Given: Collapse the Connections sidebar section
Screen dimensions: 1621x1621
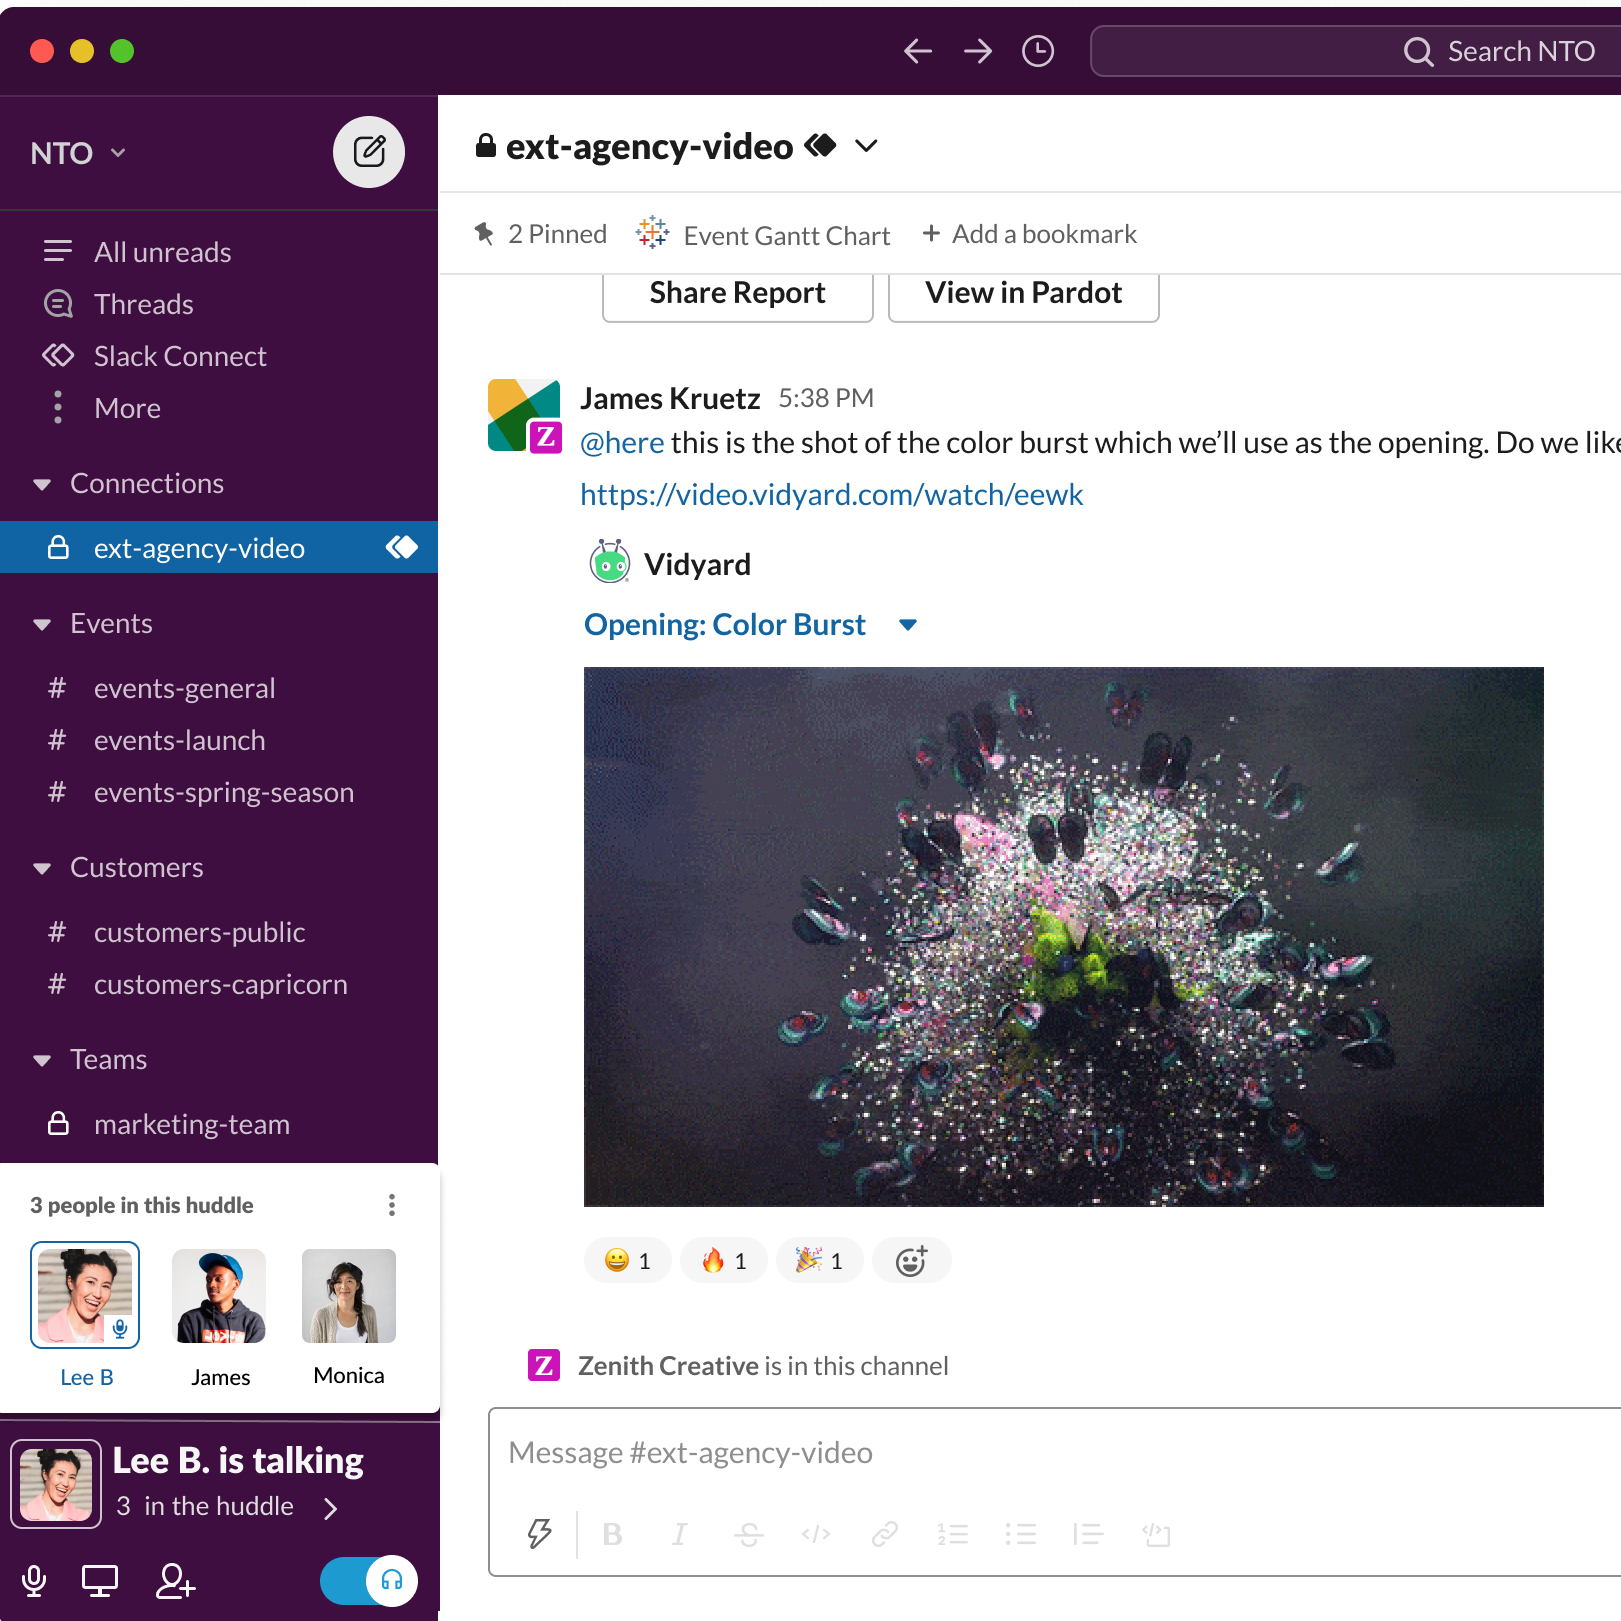Looking at the screenshot, I should 42,484.
